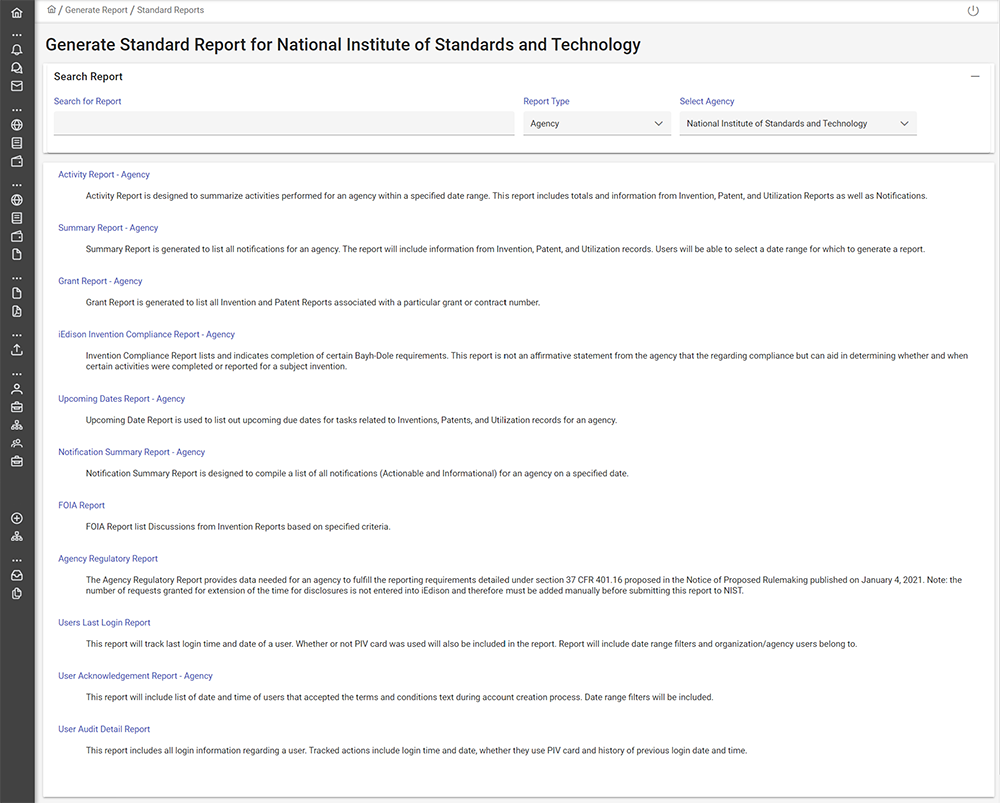This screenshot has height=803, width=1000.
Task: Expand the Select Agency dropdown
Action: point(797,124)
